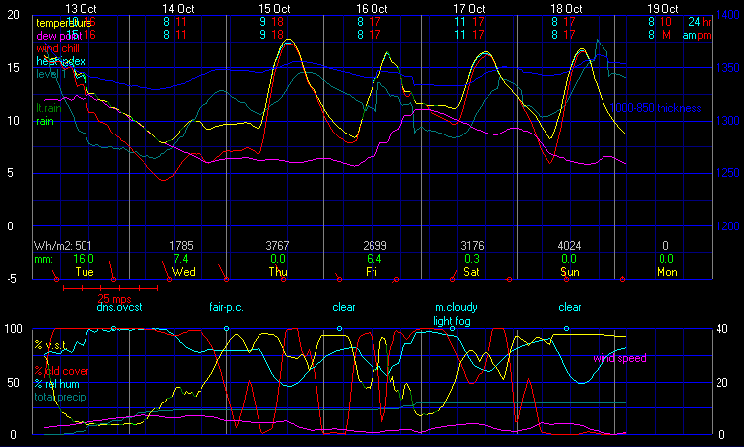Screen dimensions: 744x447
Task: Click the 1785 Wh/m2 value
Action: 181,246
